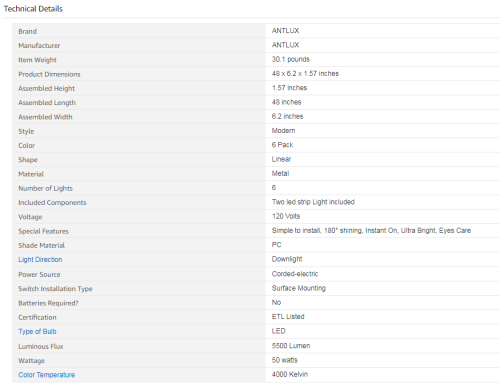The image size is (500, 383).
Task: Select the 'Item Weight' label
Action: [x=37, y=60]
